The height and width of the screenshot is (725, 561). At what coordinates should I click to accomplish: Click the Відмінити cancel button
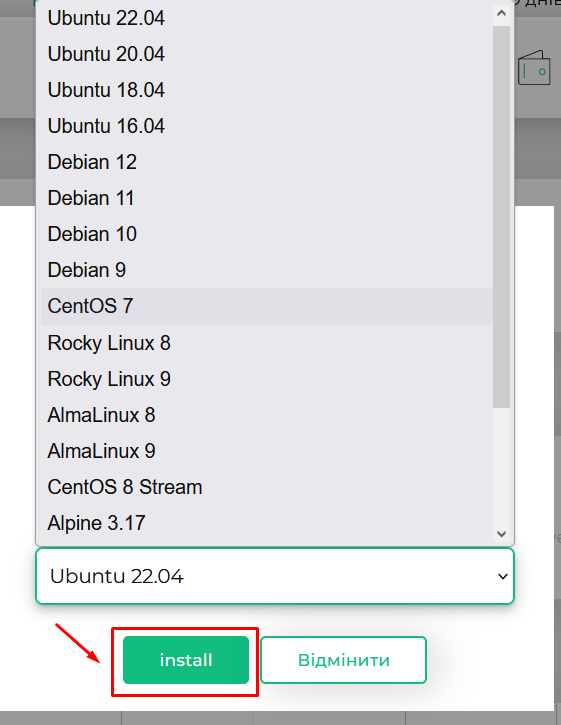pyautogui.click(x=343, y=660)
